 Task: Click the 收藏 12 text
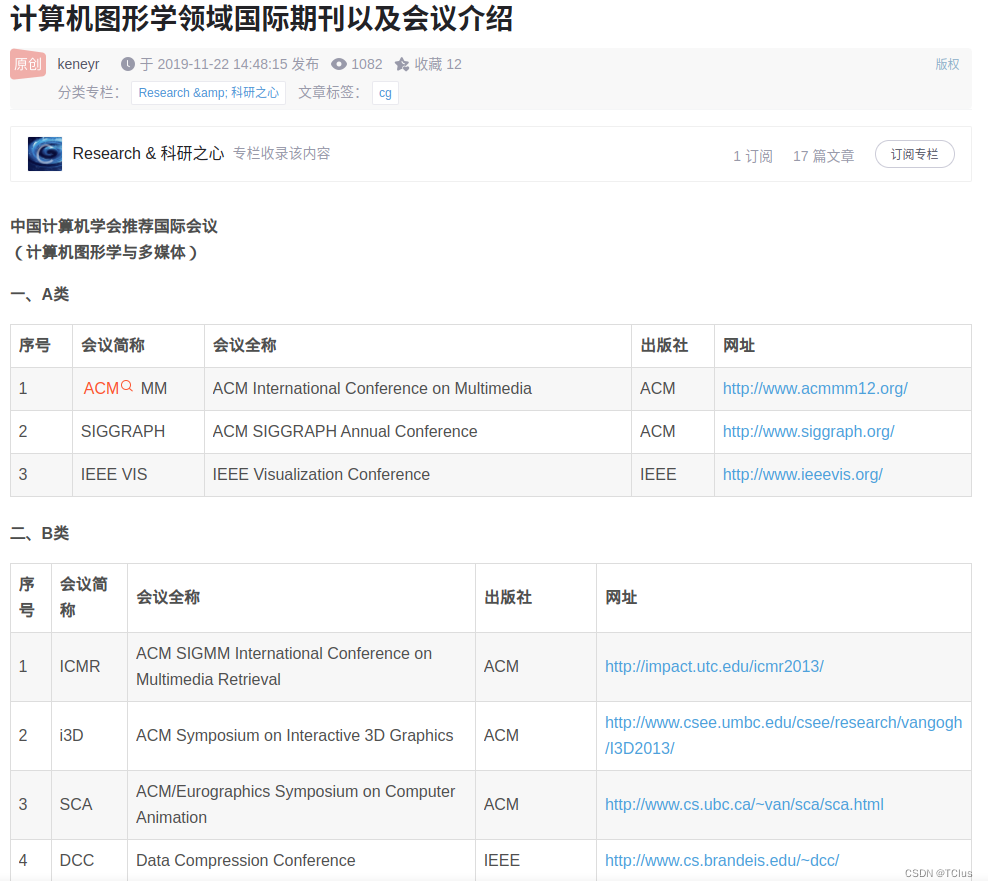(438, 64)
